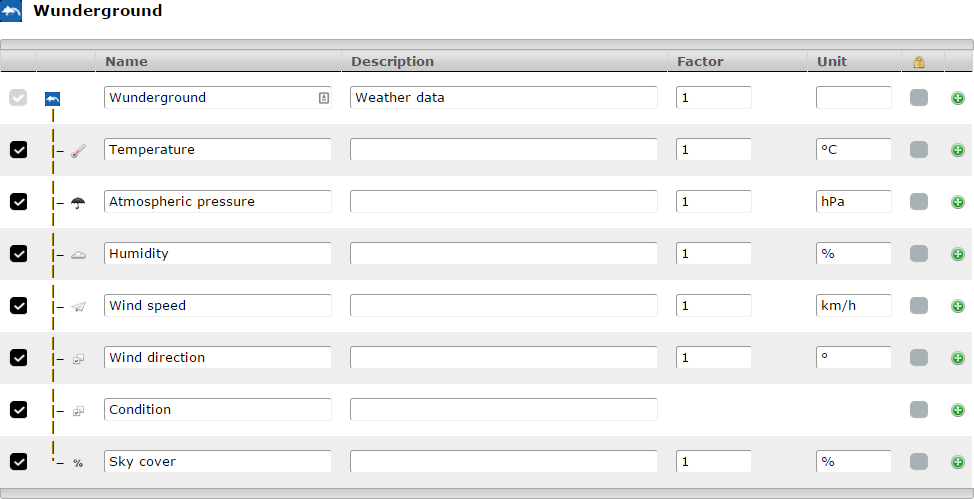Edit the Weather data description field
The width and height of the screenshot is (974, 499).
pyautogui.click(x=504, y=98)
